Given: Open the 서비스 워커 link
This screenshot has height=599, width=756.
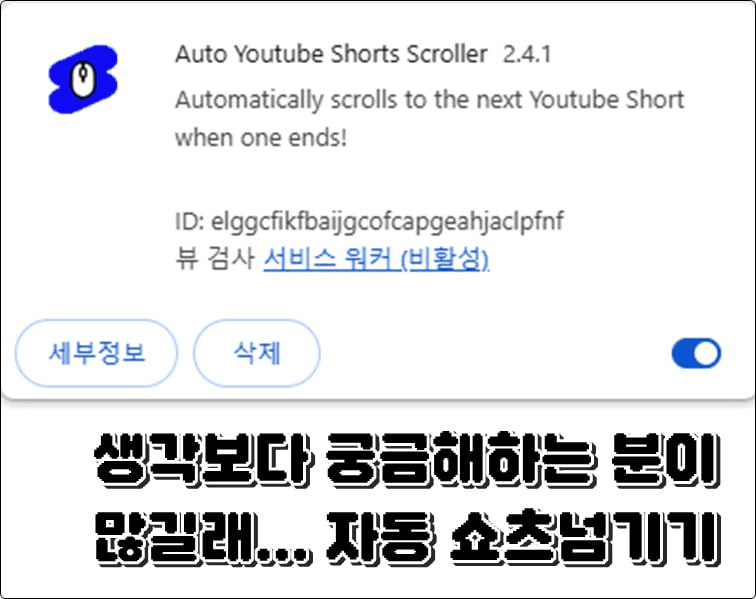Looking at the screenshot, I should pos(331,259).
